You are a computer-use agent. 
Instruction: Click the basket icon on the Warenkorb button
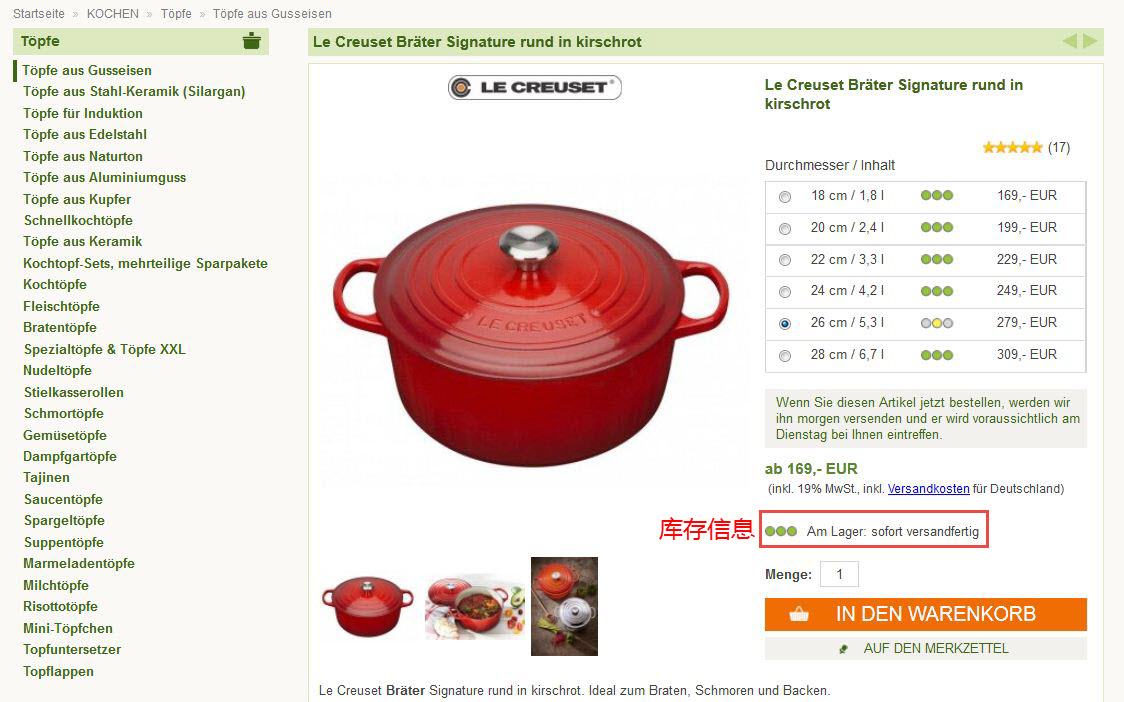pos(799,615)
